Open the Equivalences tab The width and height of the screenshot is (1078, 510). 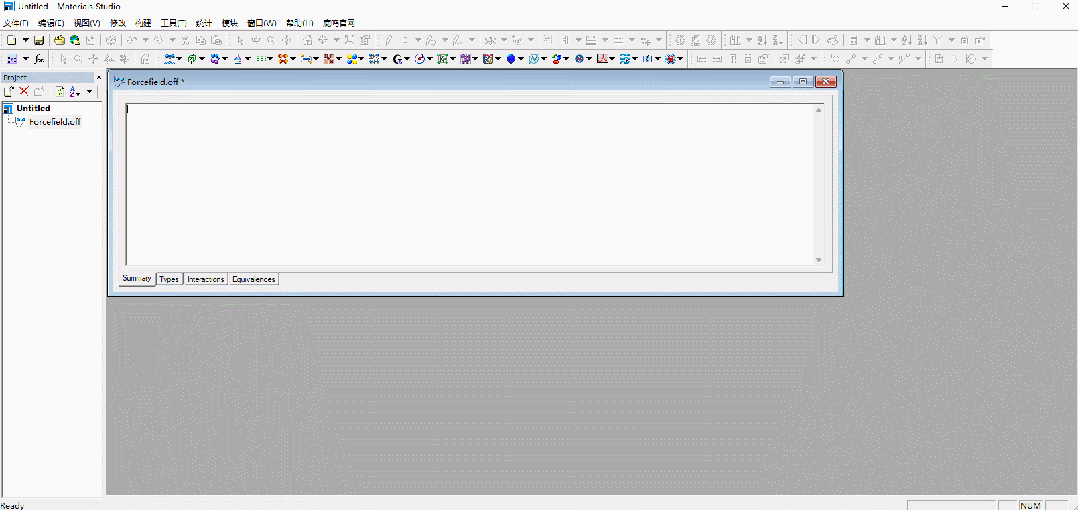pyautogui.click(x=253, y=279)
